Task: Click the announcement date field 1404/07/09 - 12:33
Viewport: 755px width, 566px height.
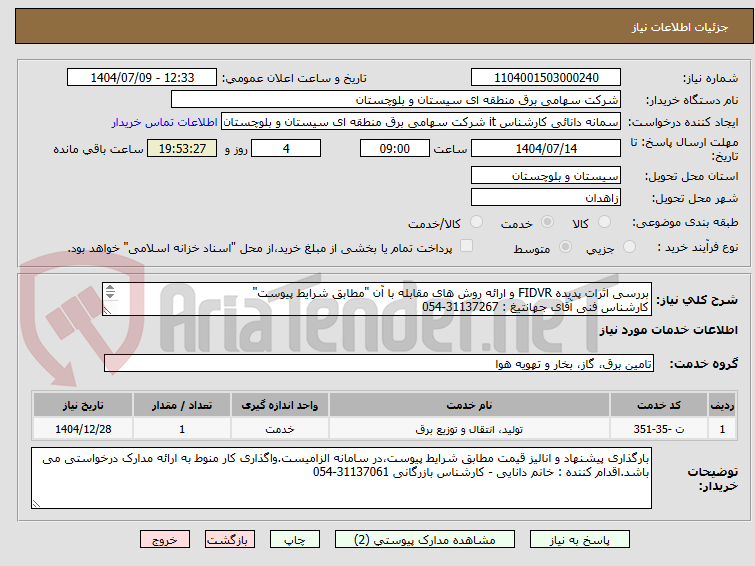Action: click(x=142, y=78)
